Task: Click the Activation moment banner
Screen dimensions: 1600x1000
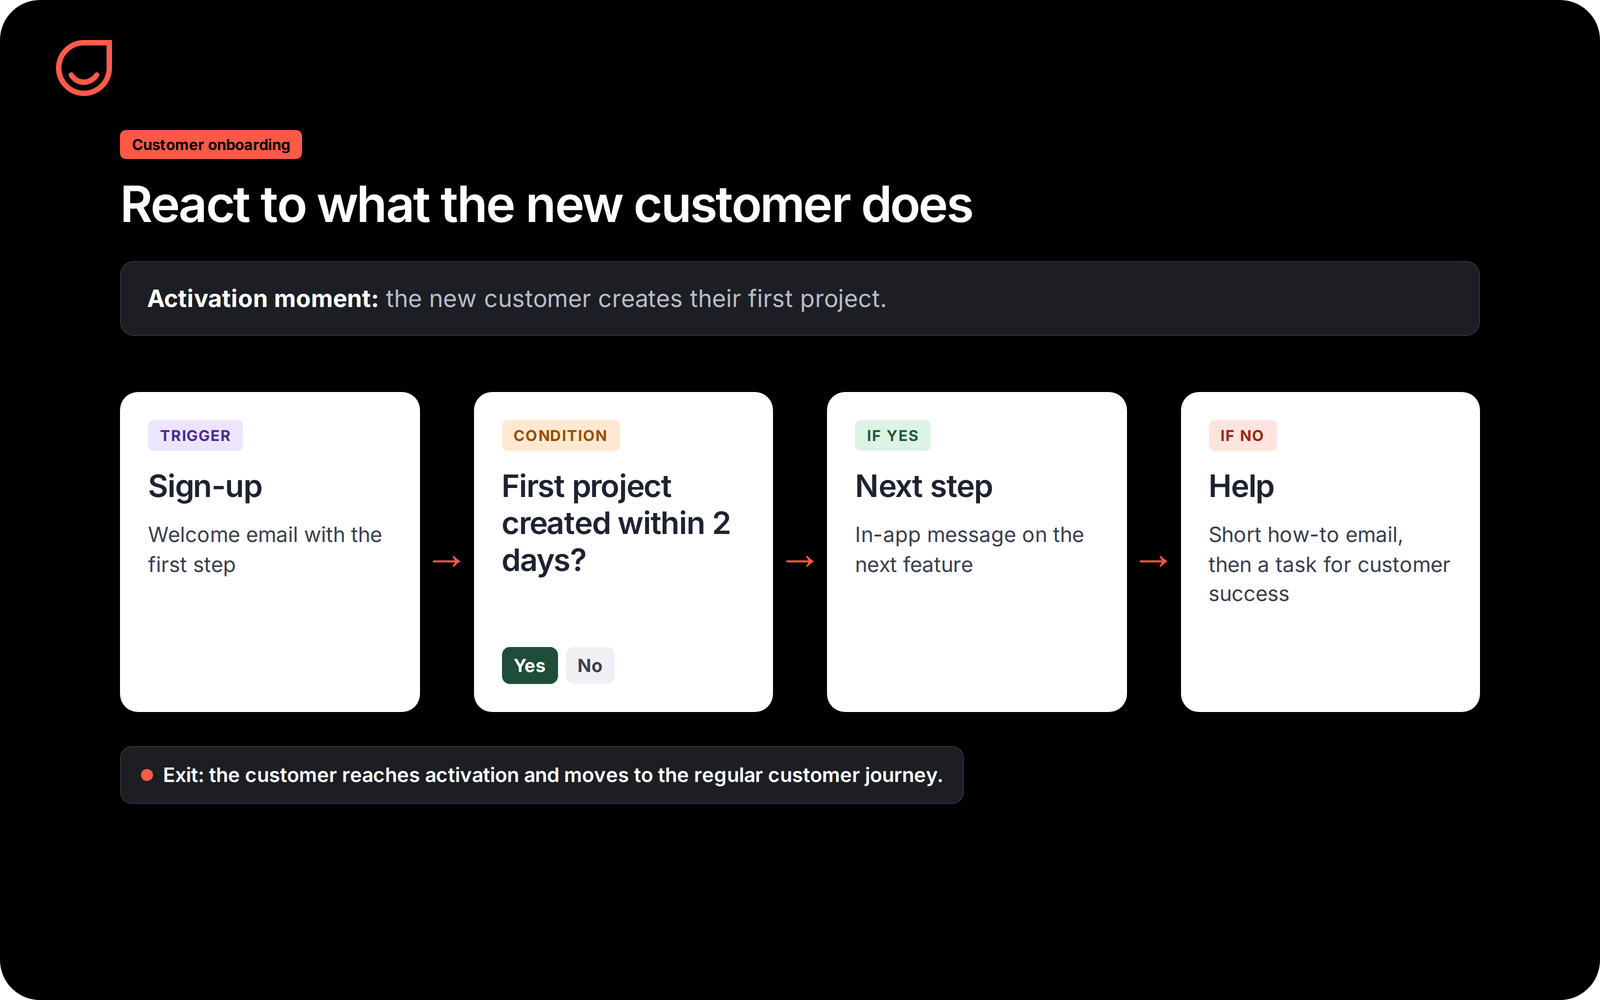Action: pos(800,299)
